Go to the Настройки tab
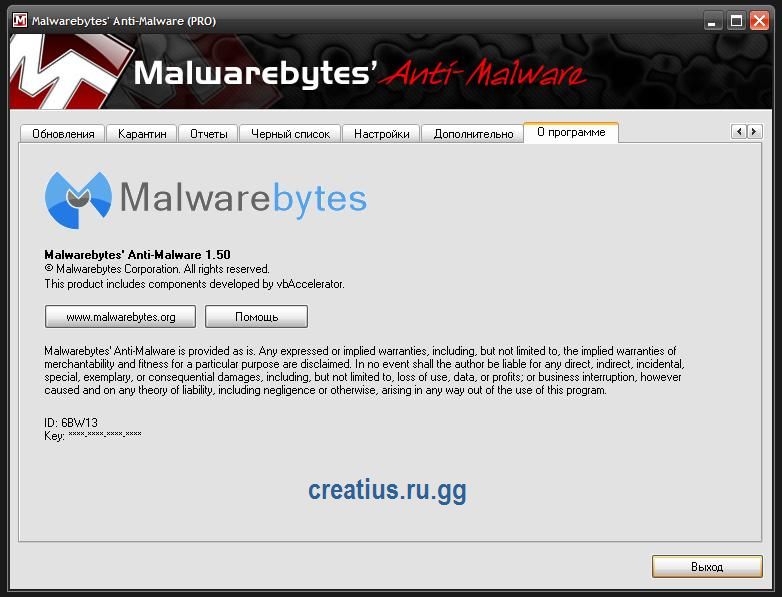The width and height of the screenshot is (782, 597). [x=382, y=134]
